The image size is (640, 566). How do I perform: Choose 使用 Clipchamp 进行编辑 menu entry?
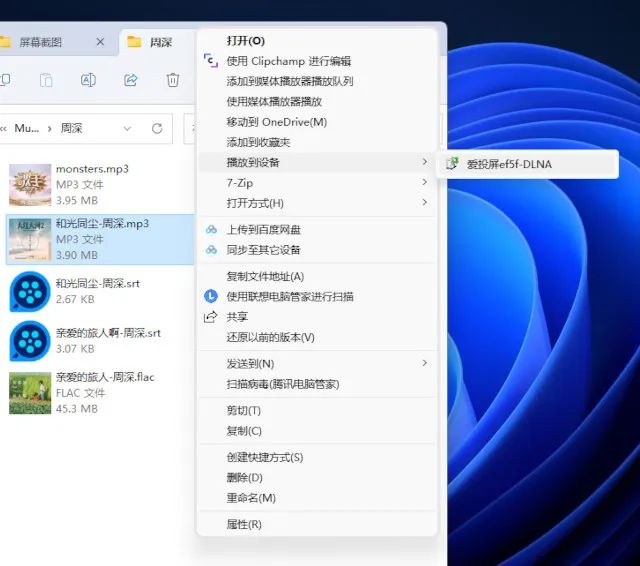coord(288,61)
